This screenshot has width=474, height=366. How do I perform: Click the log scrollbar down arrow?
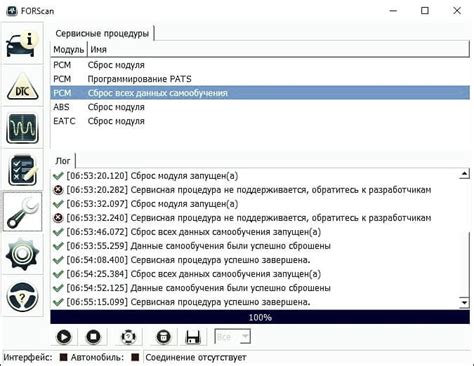pos(464,302)
